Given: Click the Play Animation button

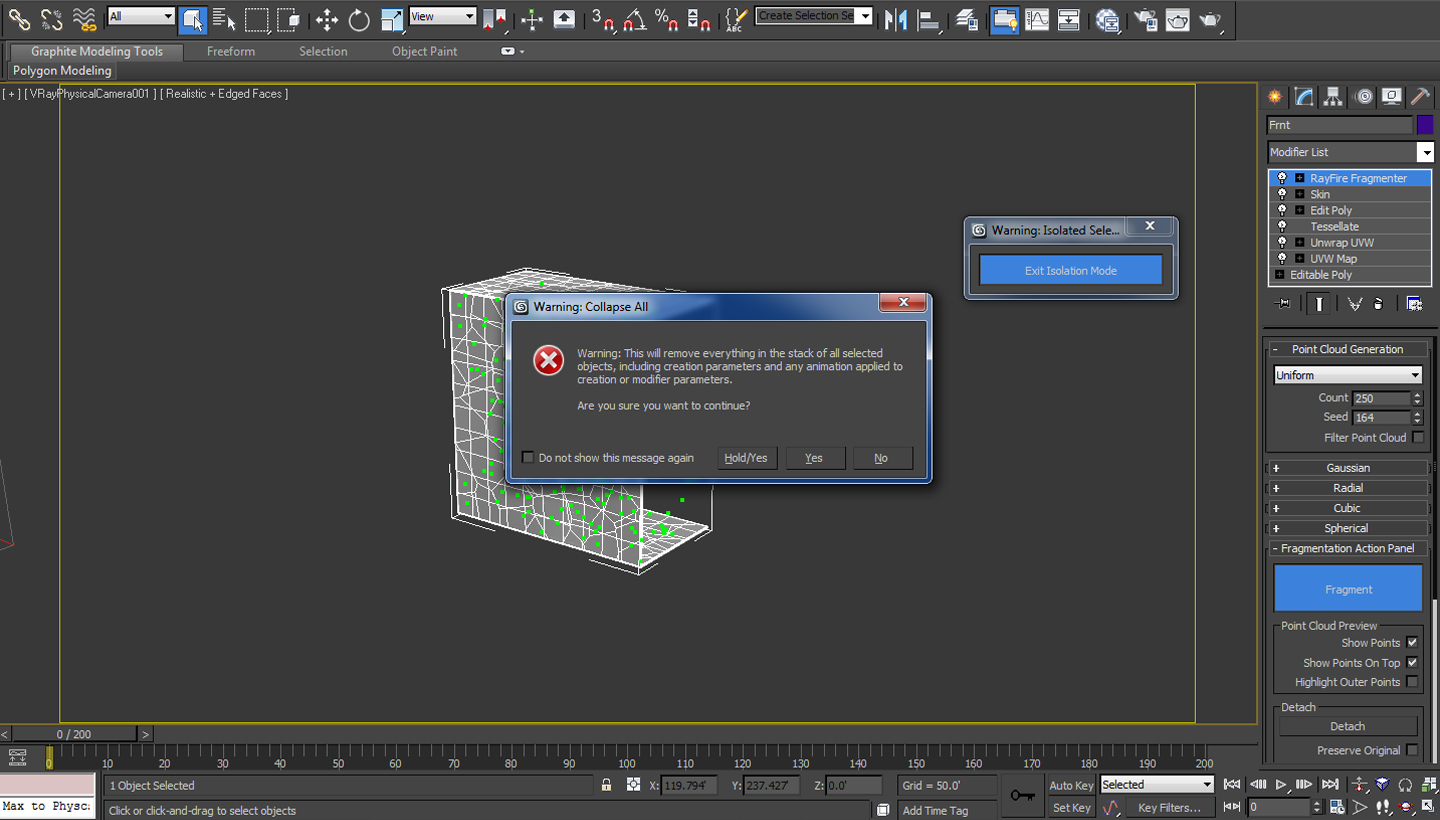Looking at the screenshot, I should pos(1281,785).
